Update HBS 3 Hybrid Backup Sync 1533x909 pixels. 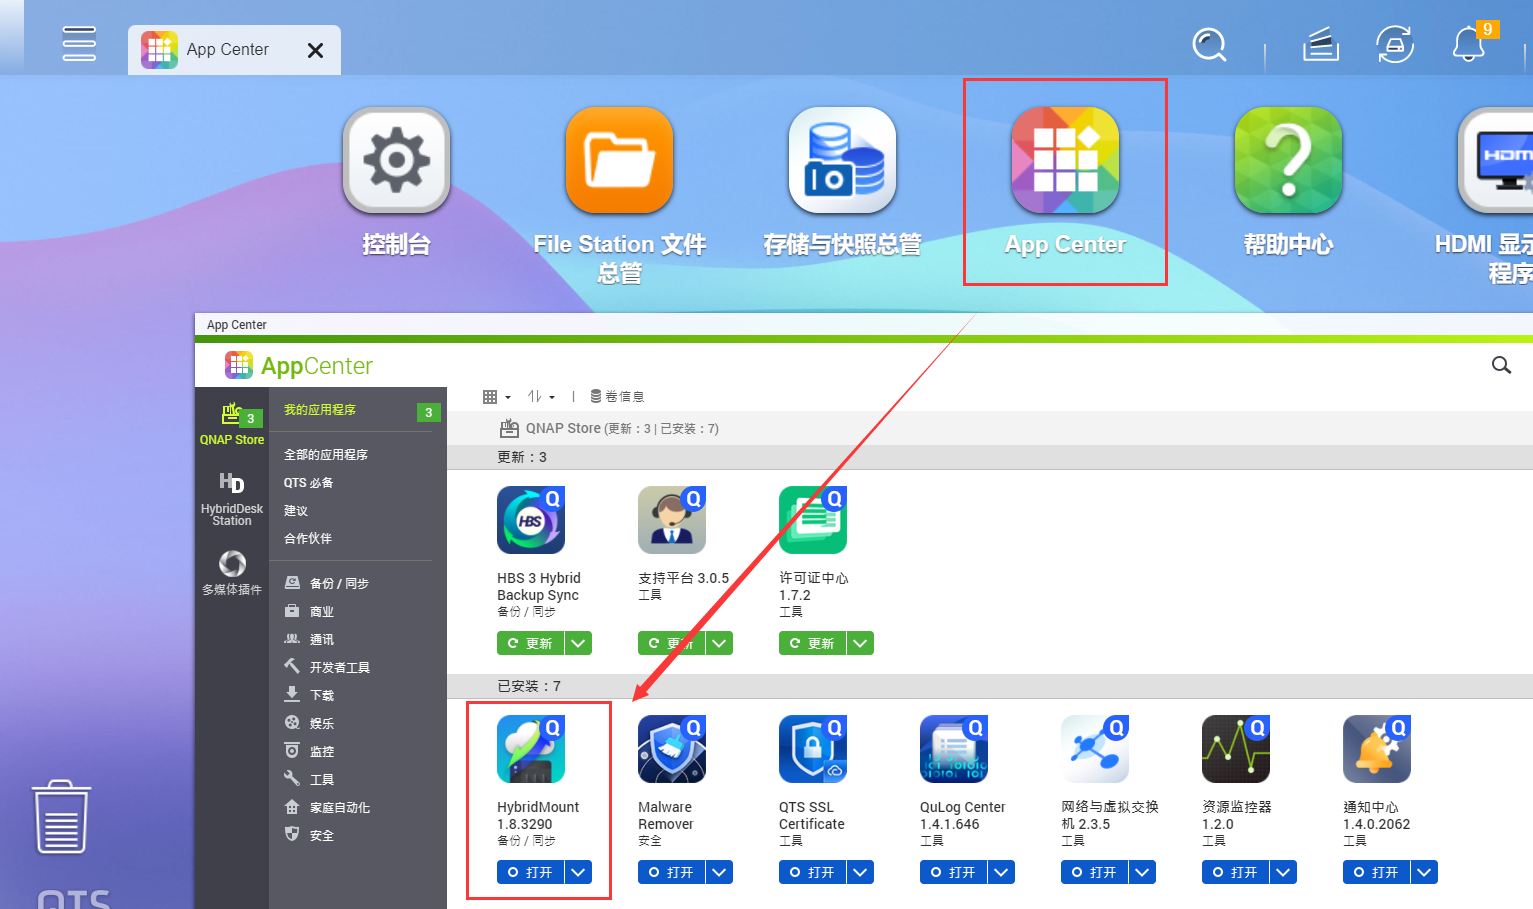[531, 643]
